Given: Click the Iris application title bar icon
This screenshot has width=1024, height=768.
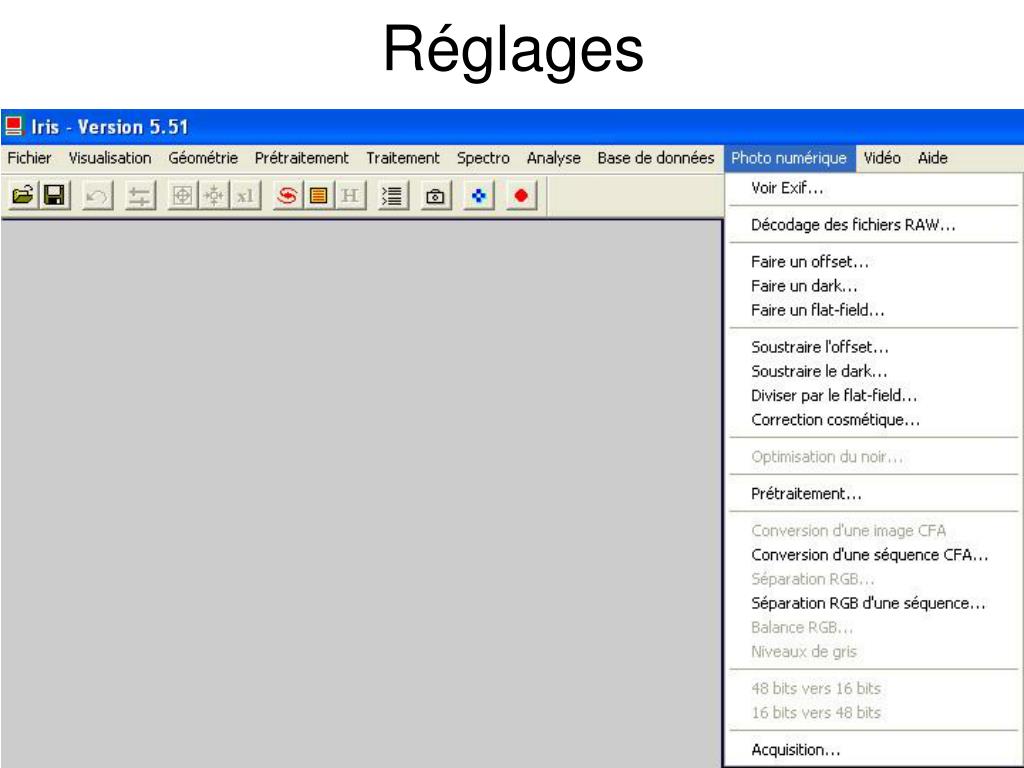Looking at the screenshot, I should [x=14, y=126].
